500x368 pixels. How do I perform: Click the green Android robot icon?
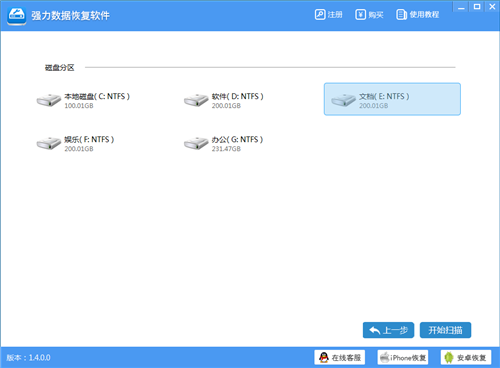pos(449,357)
